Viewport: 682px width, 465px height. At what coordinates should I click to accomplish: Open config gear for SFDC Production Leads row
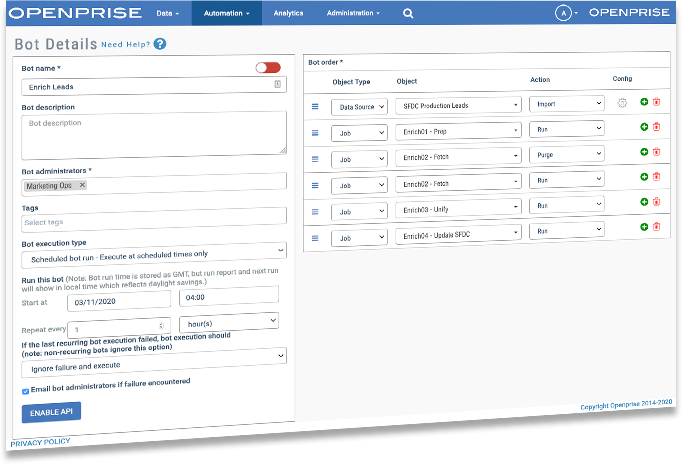(622, 103)
